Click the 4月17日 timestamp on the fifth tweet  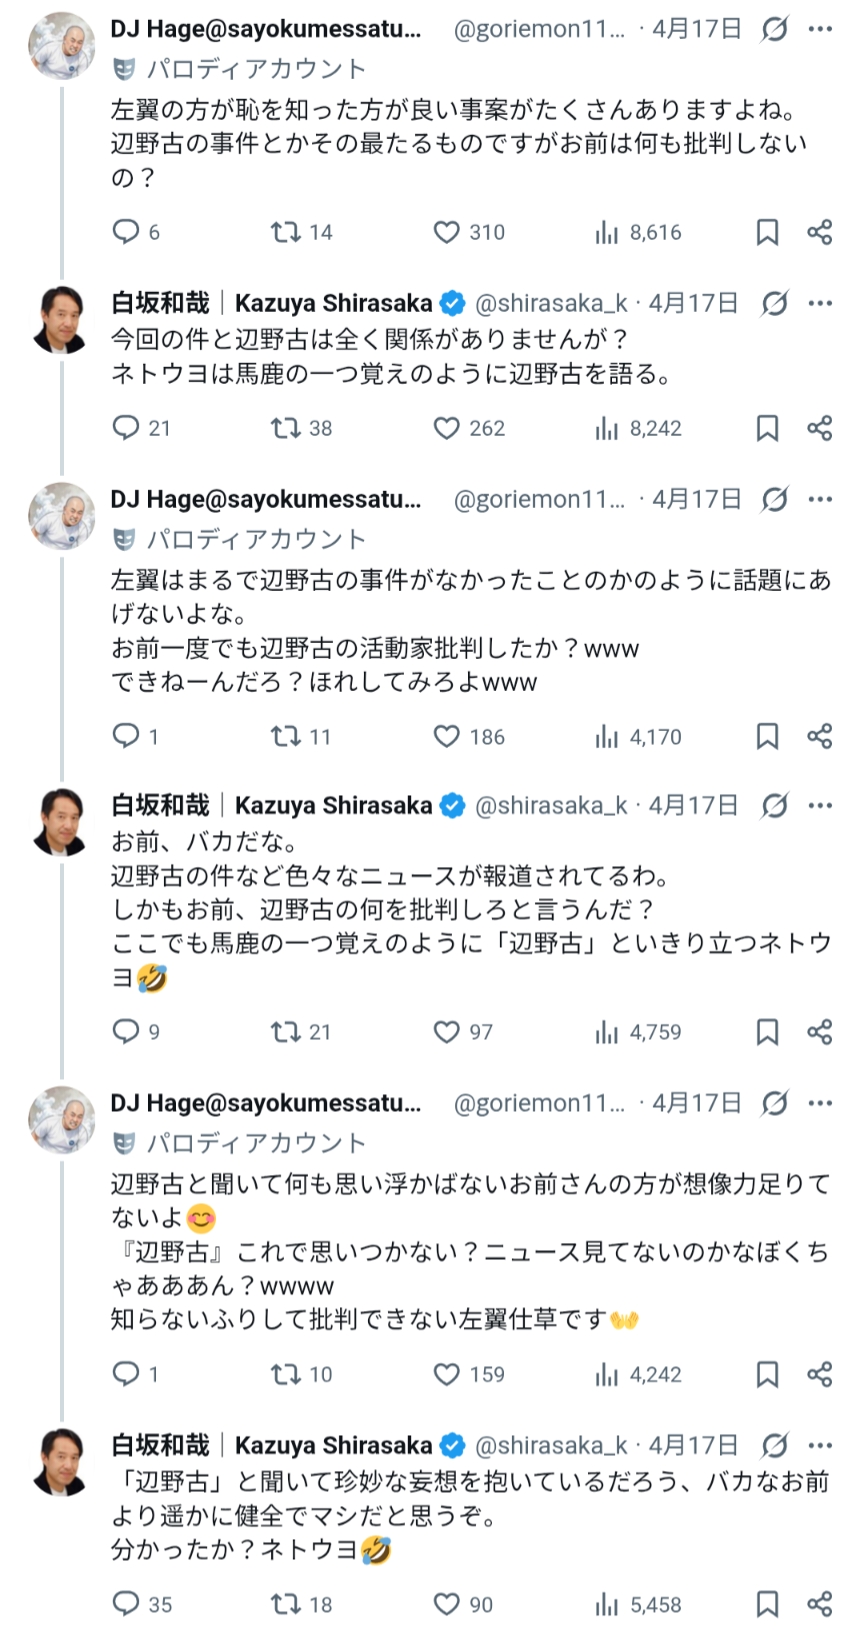point(697,1103)
